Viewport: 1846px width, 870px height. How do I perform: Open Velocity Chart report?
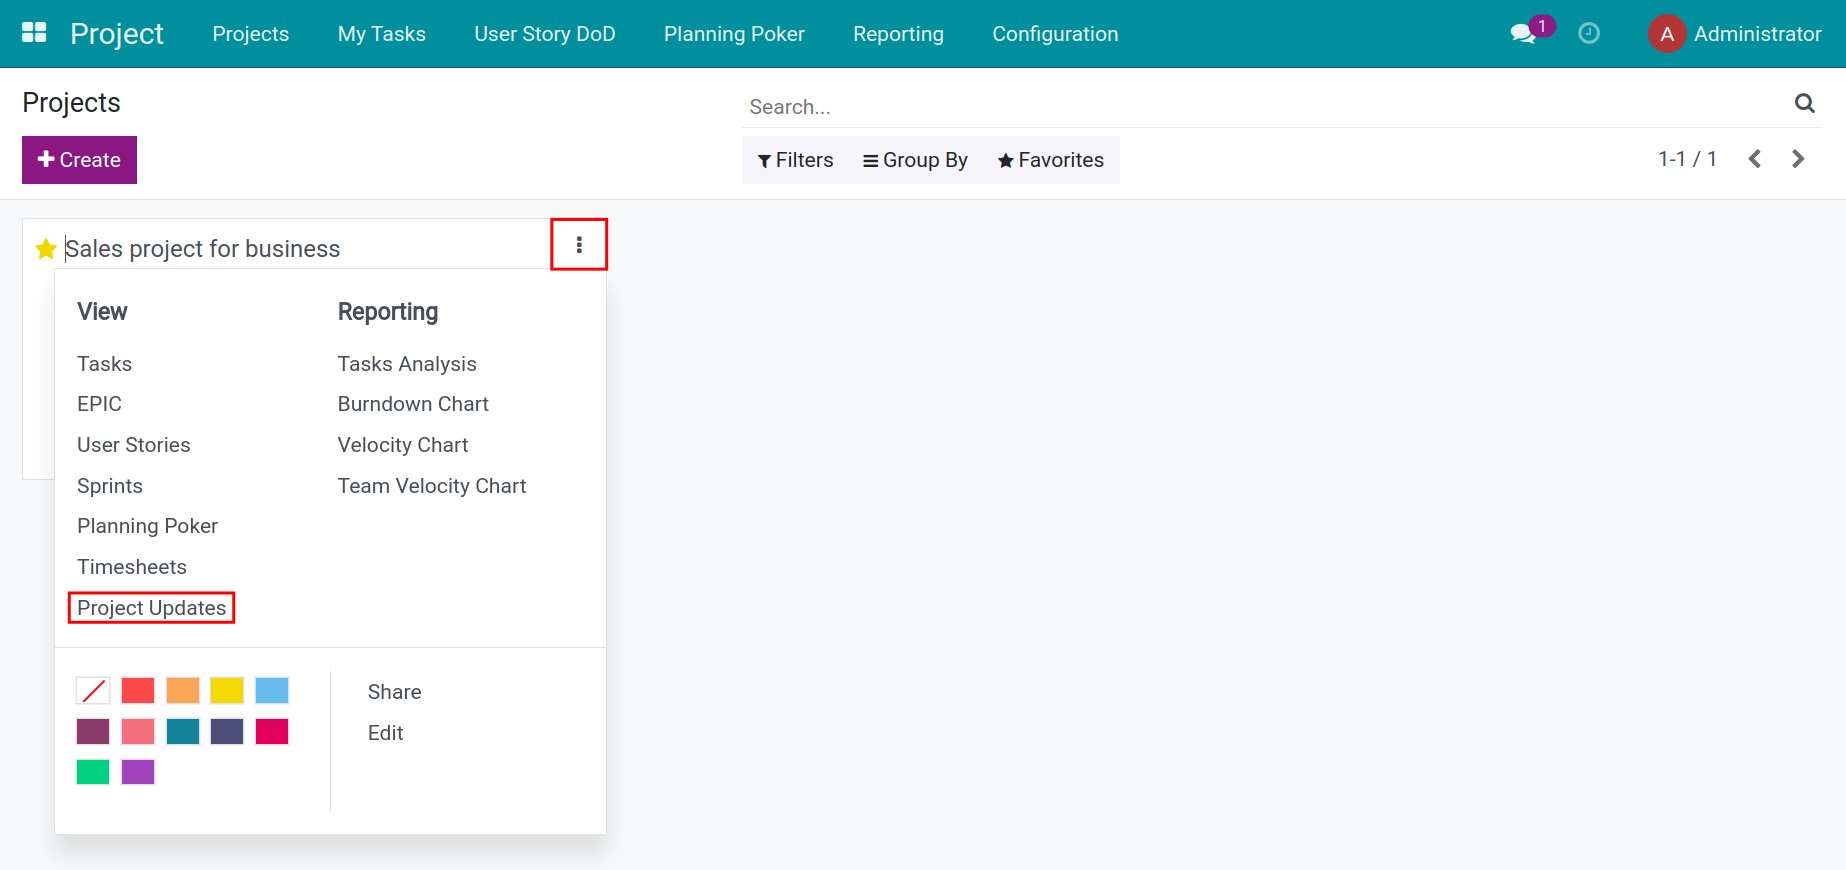(403, 445)
